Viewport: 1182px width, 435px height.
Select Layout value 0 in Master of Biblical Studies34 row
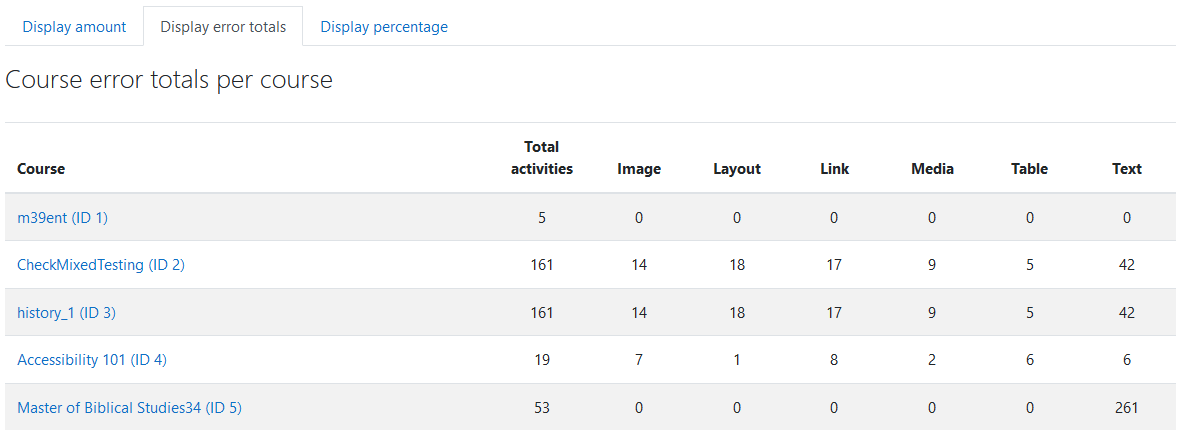737,408
